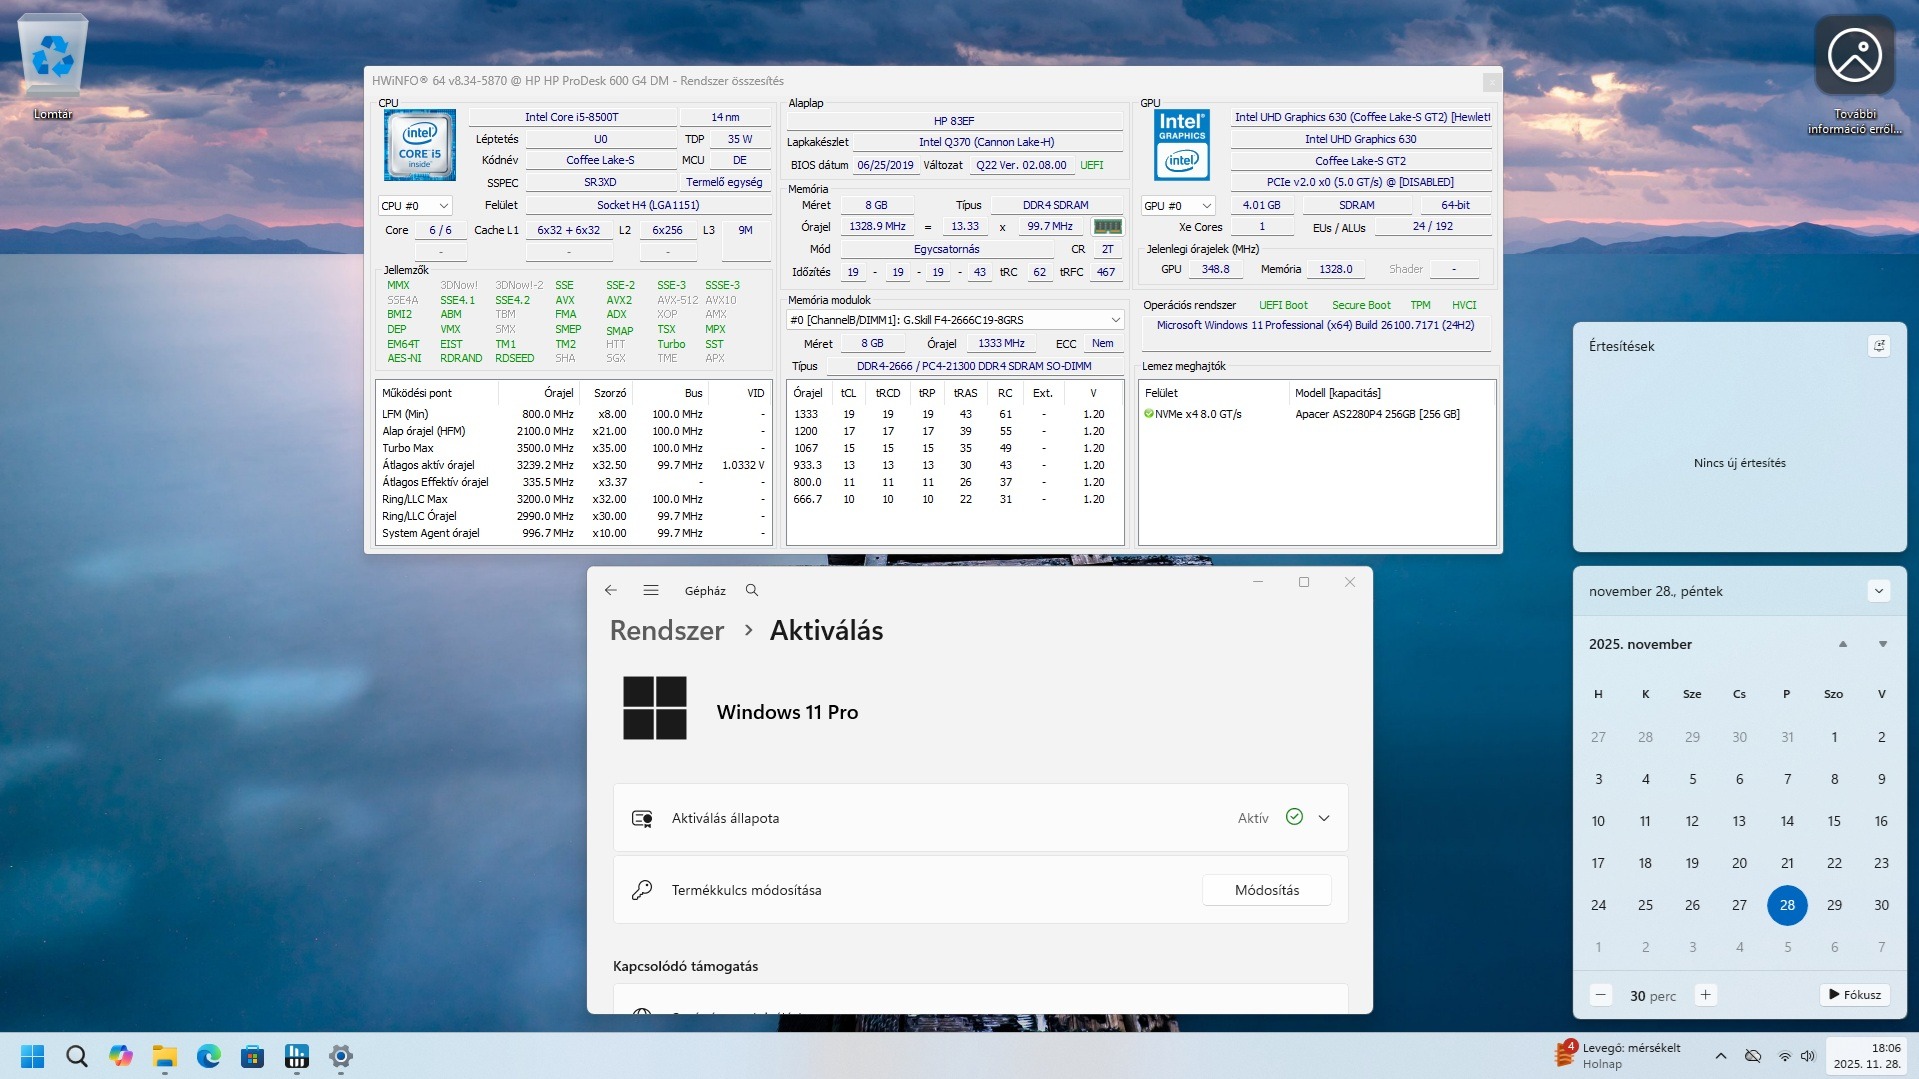Image resolution: width=1919 pixels, height=1079 pixels.
Task: Collapse the calendar panel with chevron
Action: tap(1879, 591)
